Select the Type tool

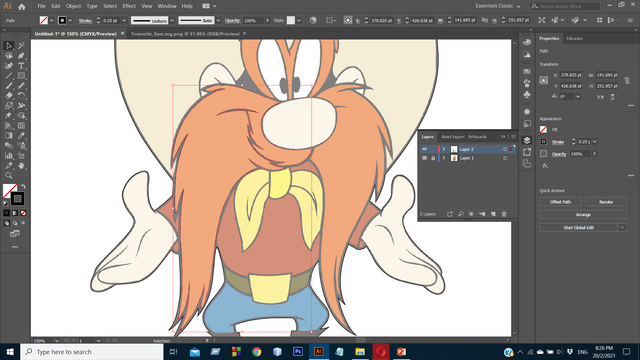click(21, 66)
